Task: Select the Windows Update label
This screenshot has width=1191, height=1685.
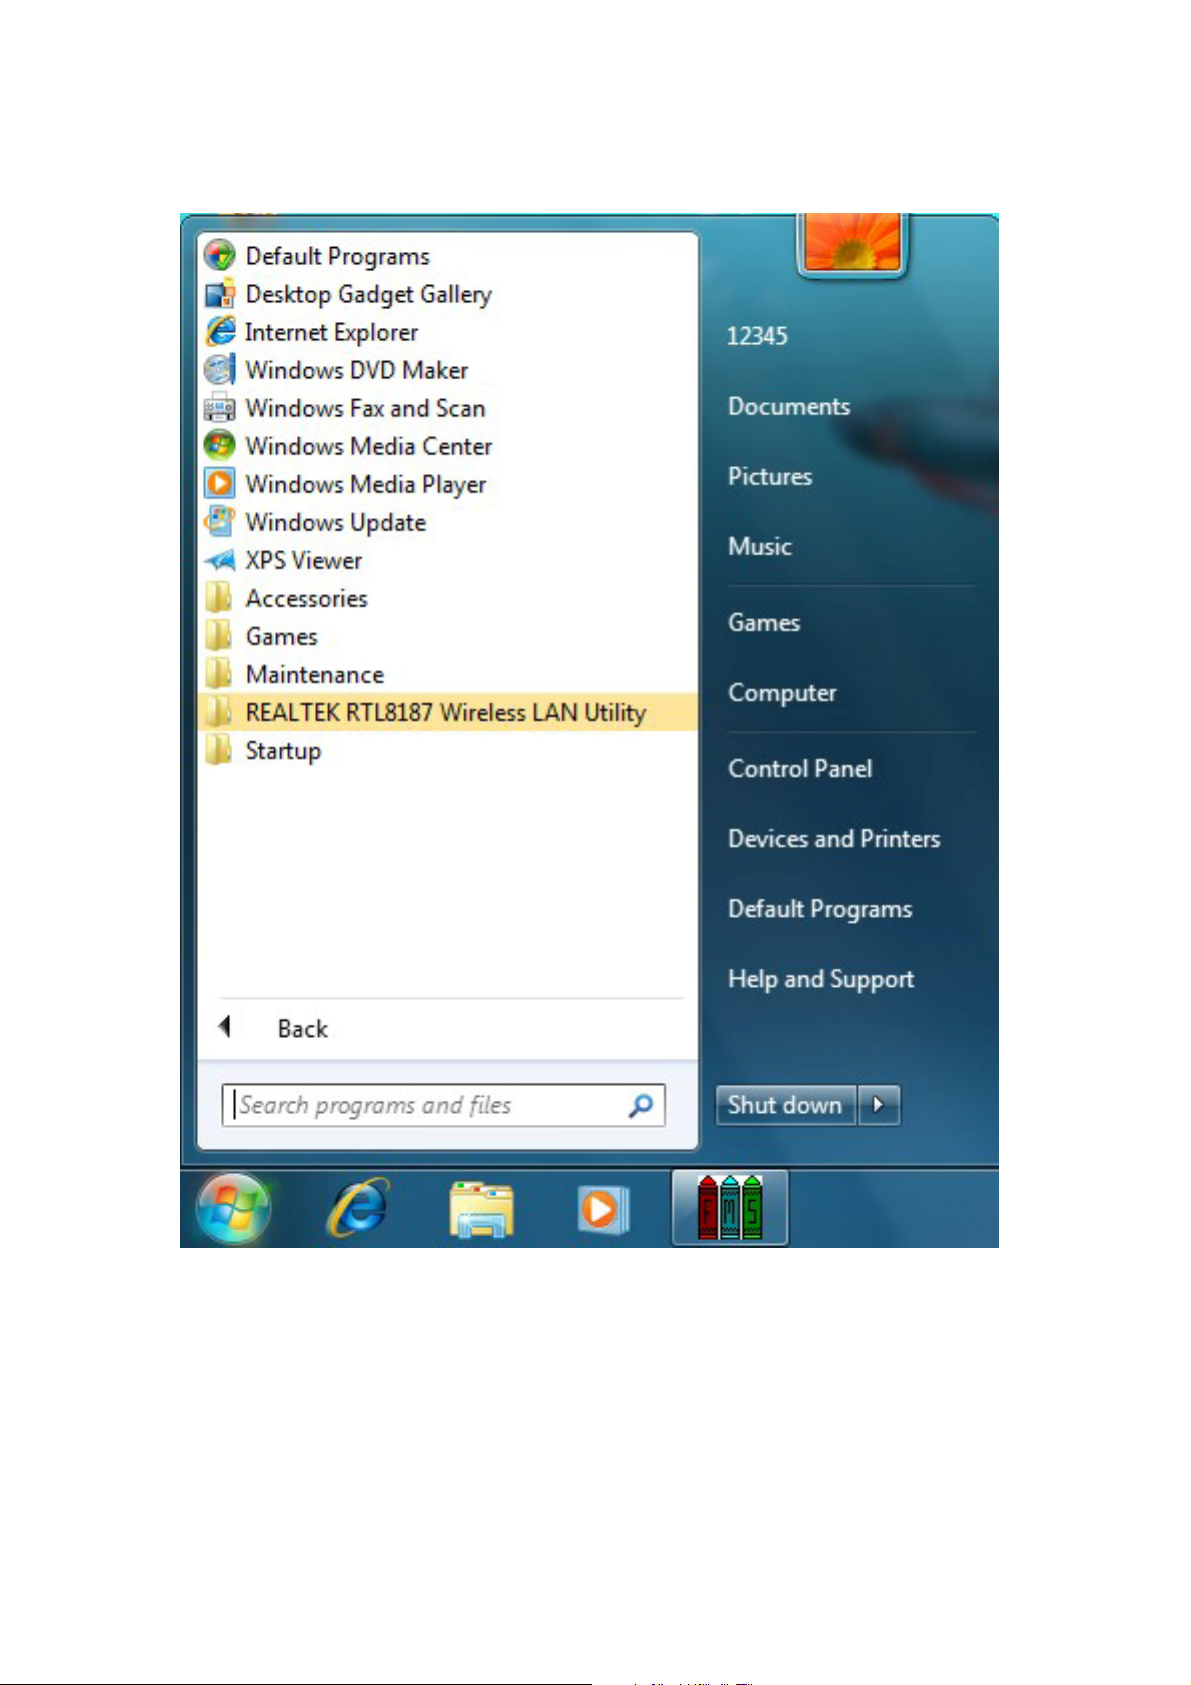Action: click(336, 523)
